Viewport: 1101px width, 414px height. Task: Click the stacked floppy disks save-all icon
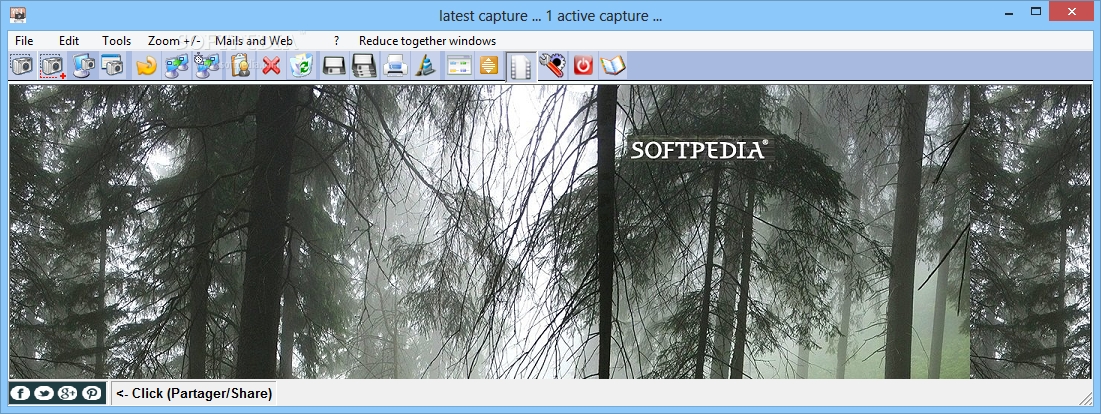pyautogui.click(x=364, y=66)
